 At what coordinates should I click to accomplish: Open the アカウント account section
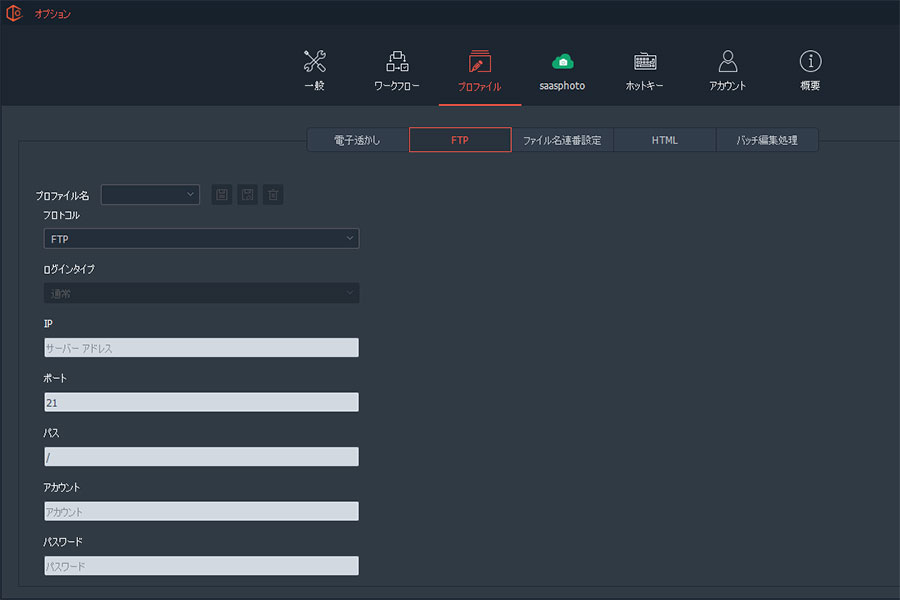pos(727,70)
